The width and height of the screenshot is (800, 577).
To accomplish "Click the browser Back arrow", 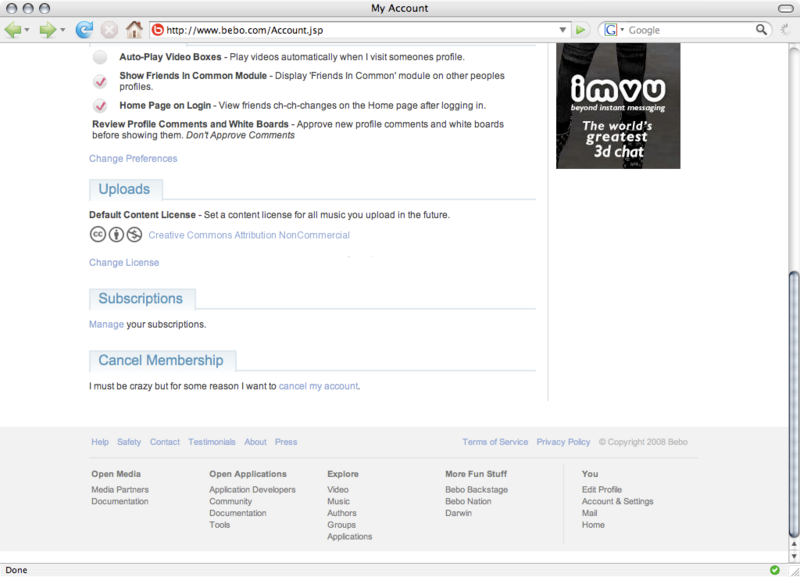I will click(x=13, y=30).
